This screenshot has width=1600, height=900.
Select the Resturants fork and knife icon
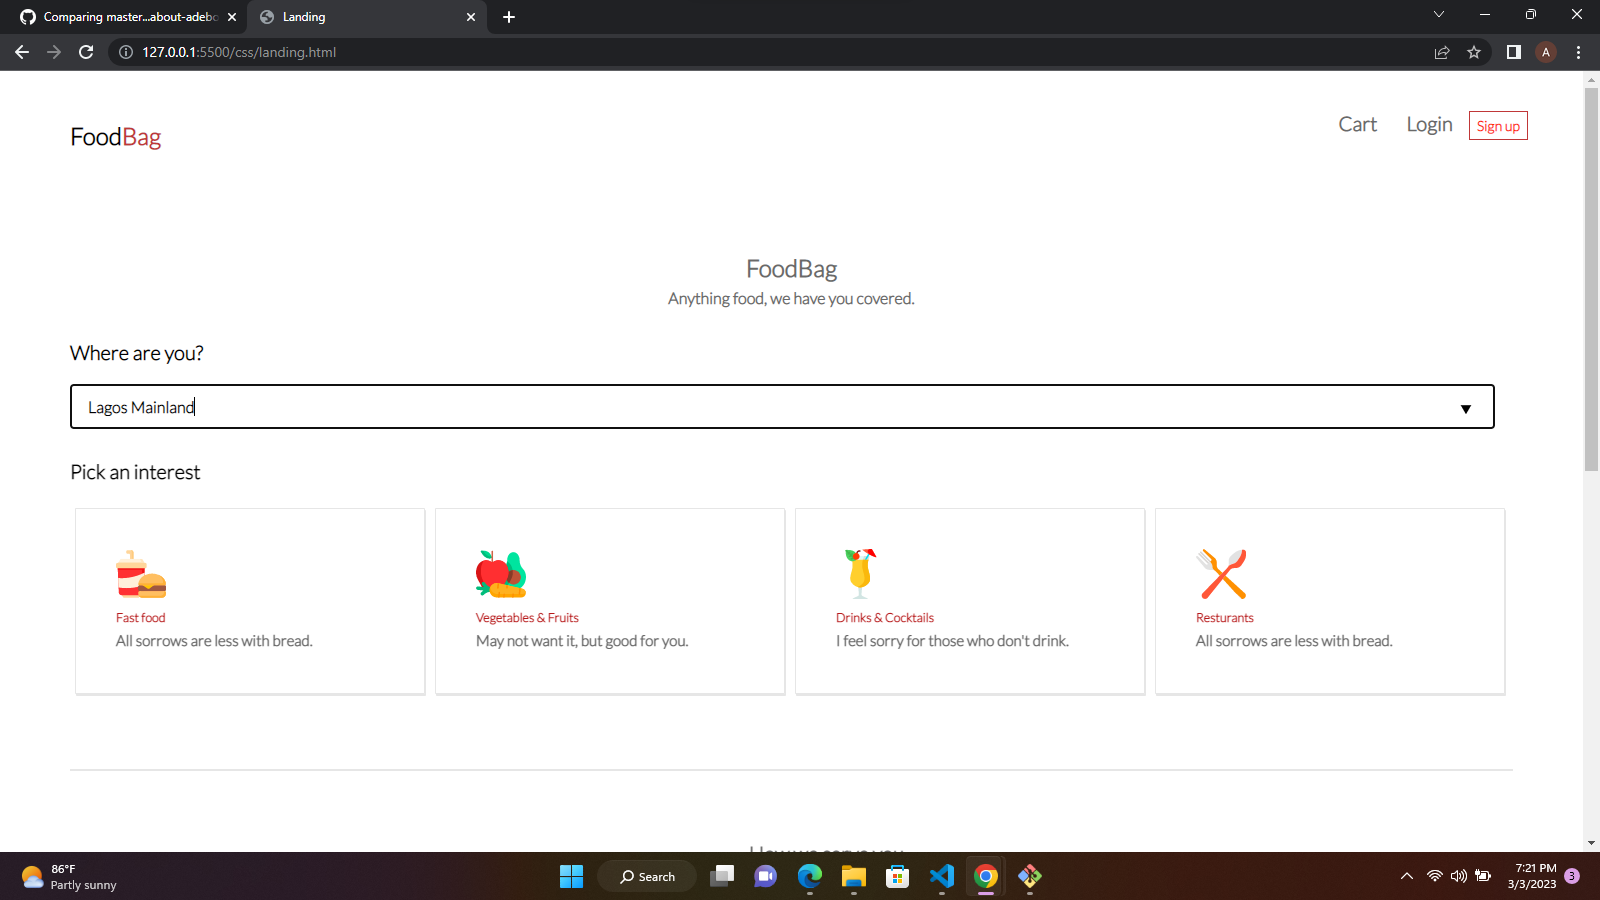1222,572
